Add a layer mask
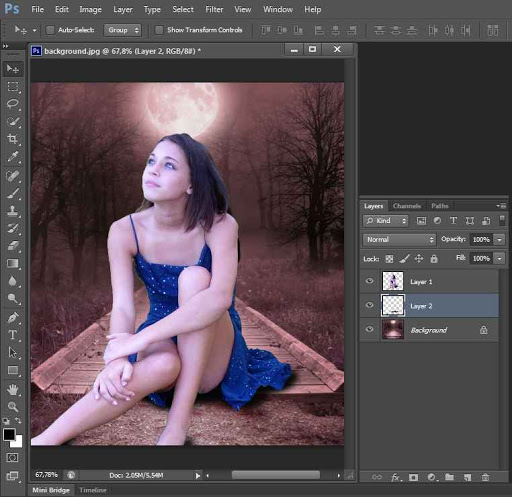Screen dimensions: 512x497 [x=413, y=477]
